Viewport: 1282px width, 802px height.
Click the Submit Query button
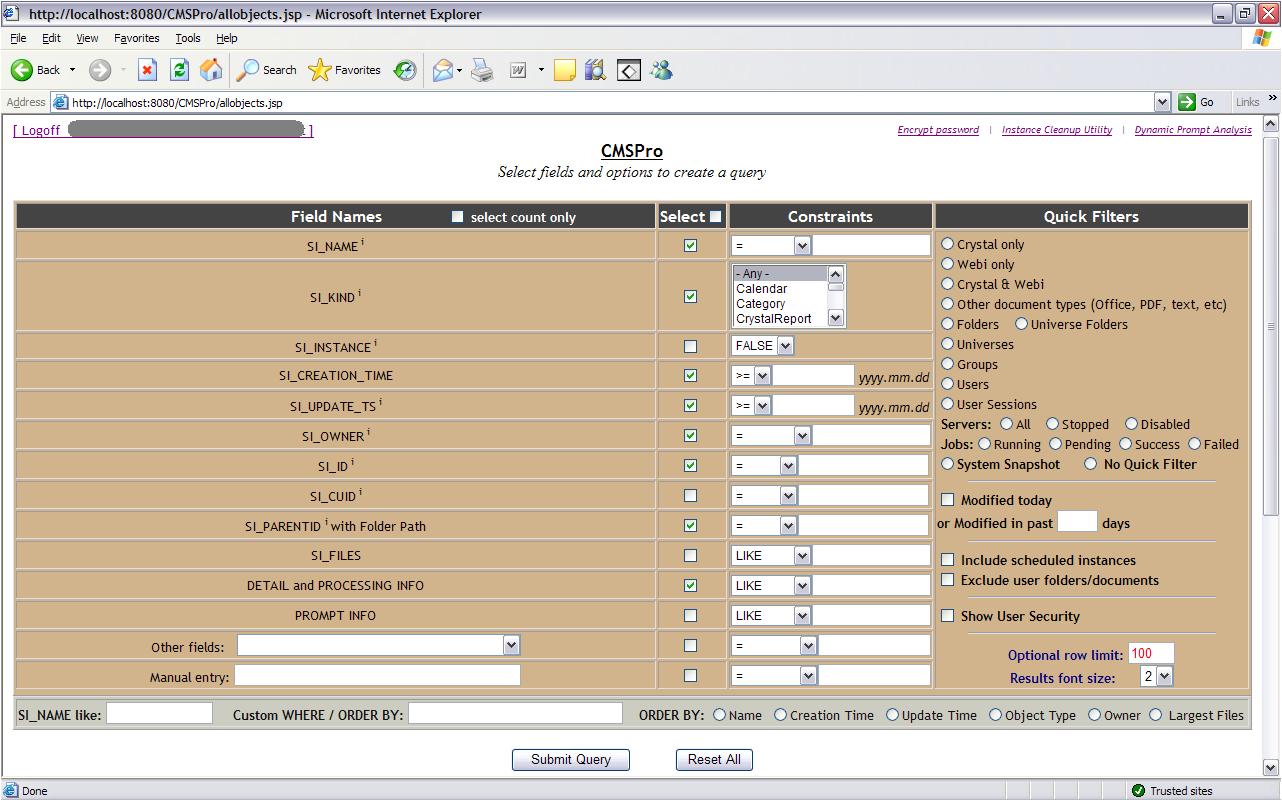pos(571,760)
